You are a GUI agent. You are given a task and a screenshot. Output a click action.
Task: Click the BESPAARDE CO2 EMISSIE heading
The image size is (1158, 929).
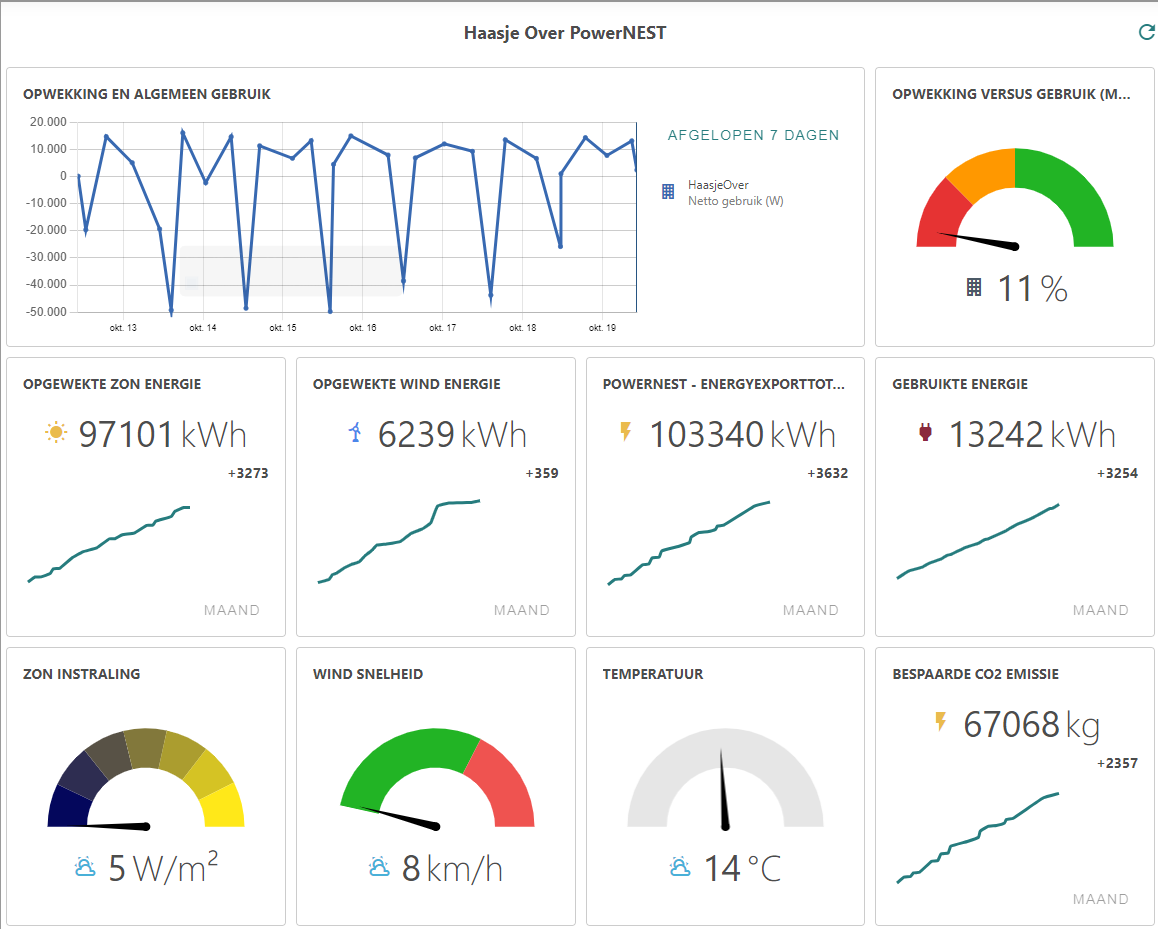pyautogui.click(x=976, y=673)
